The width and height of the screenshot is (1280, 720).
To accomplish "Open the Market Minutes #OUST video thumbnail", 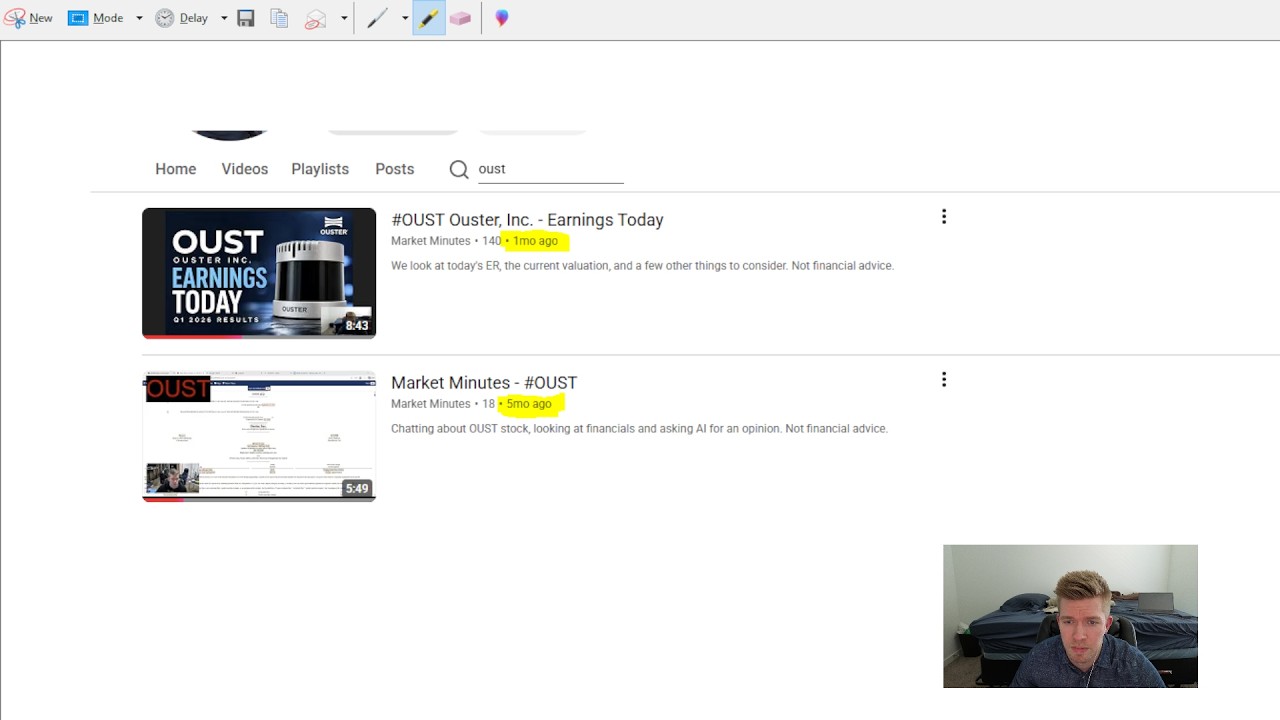I will (259, 436).
